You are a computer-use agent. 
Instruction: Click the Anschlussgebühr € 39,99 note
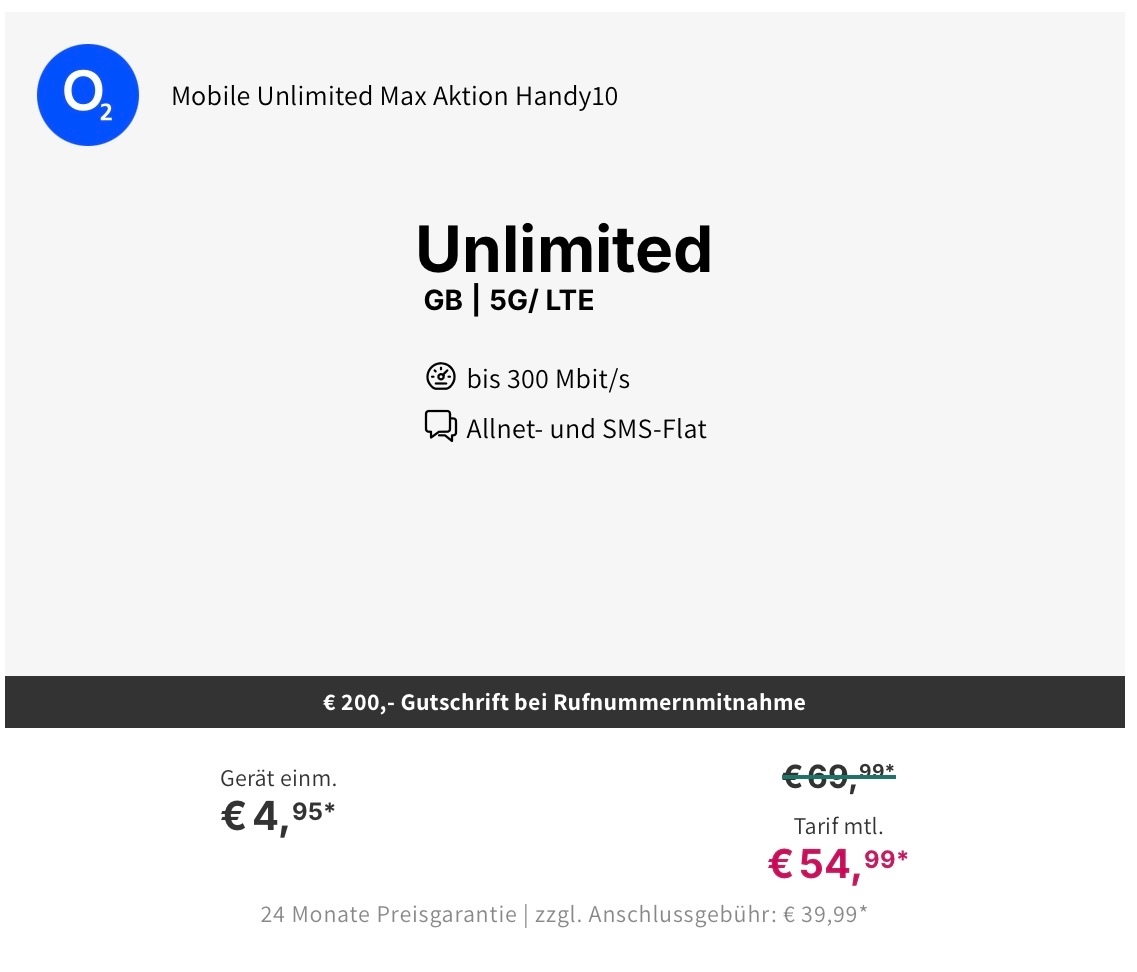[x=701, y=915]
